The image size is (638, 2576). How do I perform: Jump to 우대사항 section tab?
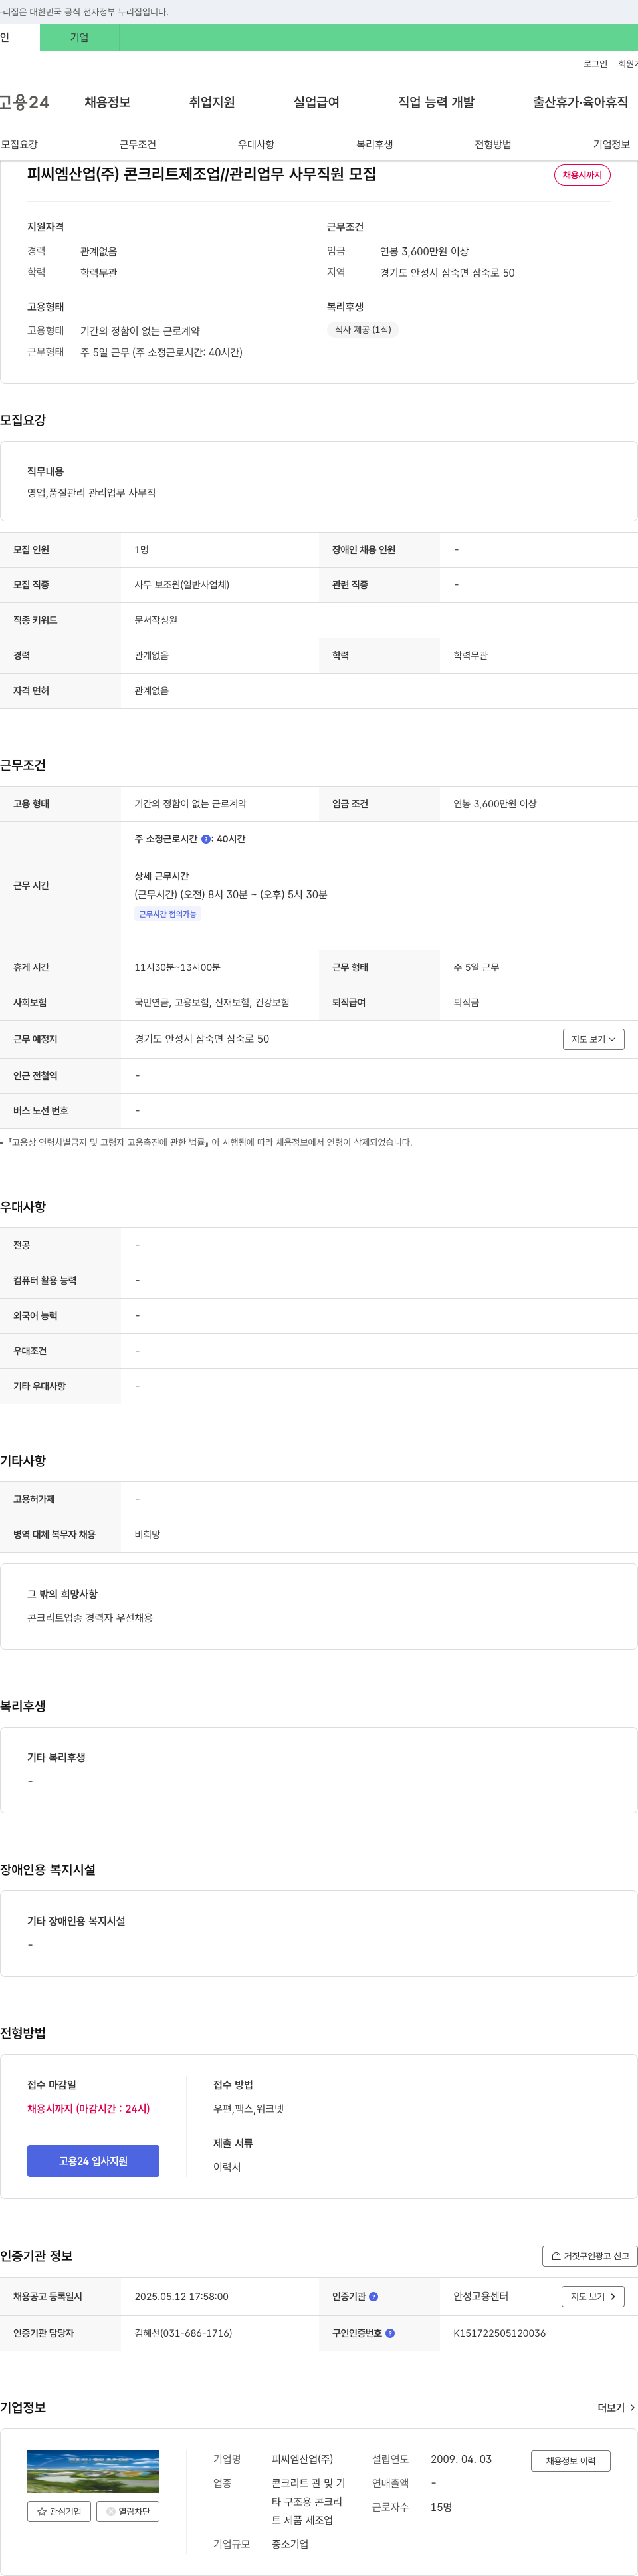[256, 144]
